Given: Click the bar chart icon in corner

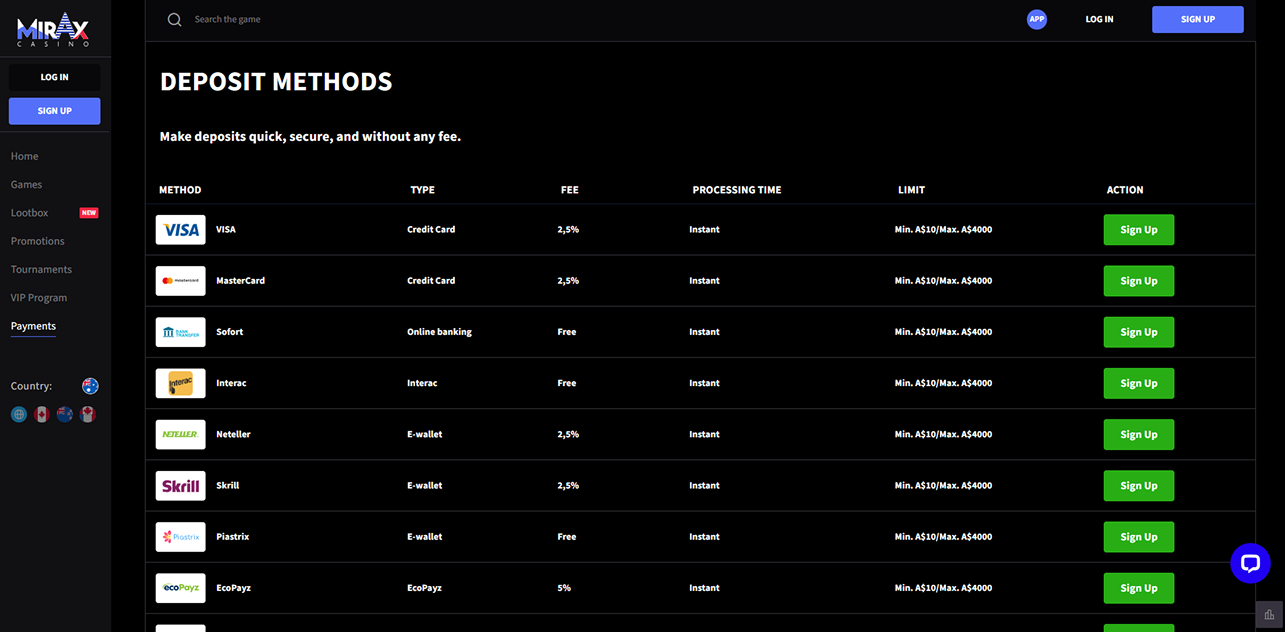Looking at the screenshot, I should (x=1269, y=615).
